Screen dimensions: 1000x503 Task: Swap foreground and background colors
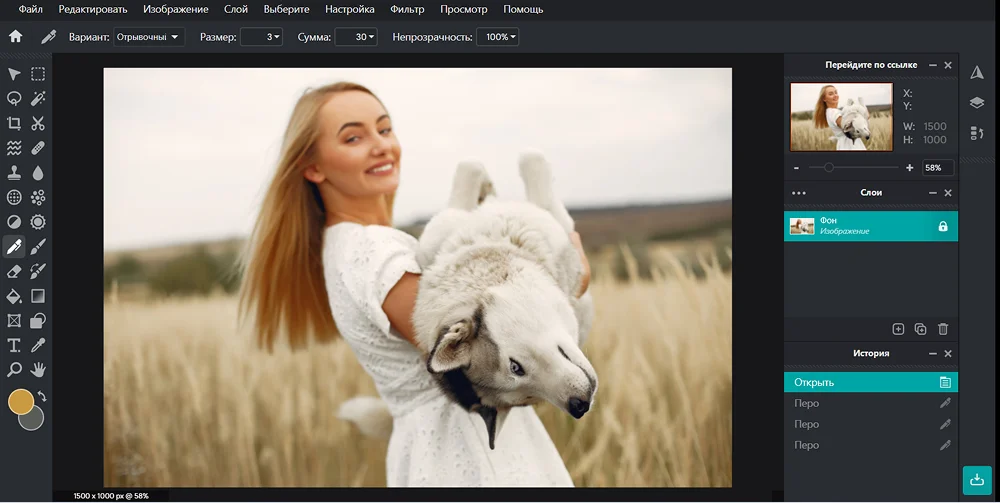click(x=43, y=397)
